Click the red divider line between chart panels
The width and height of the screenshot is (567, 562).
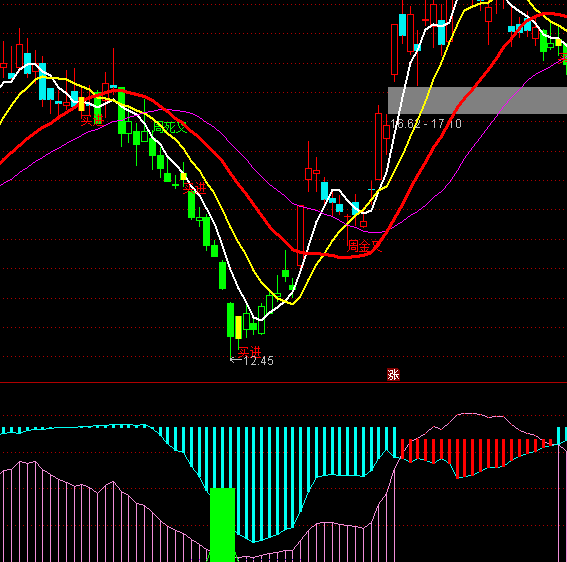coord(284,382)
